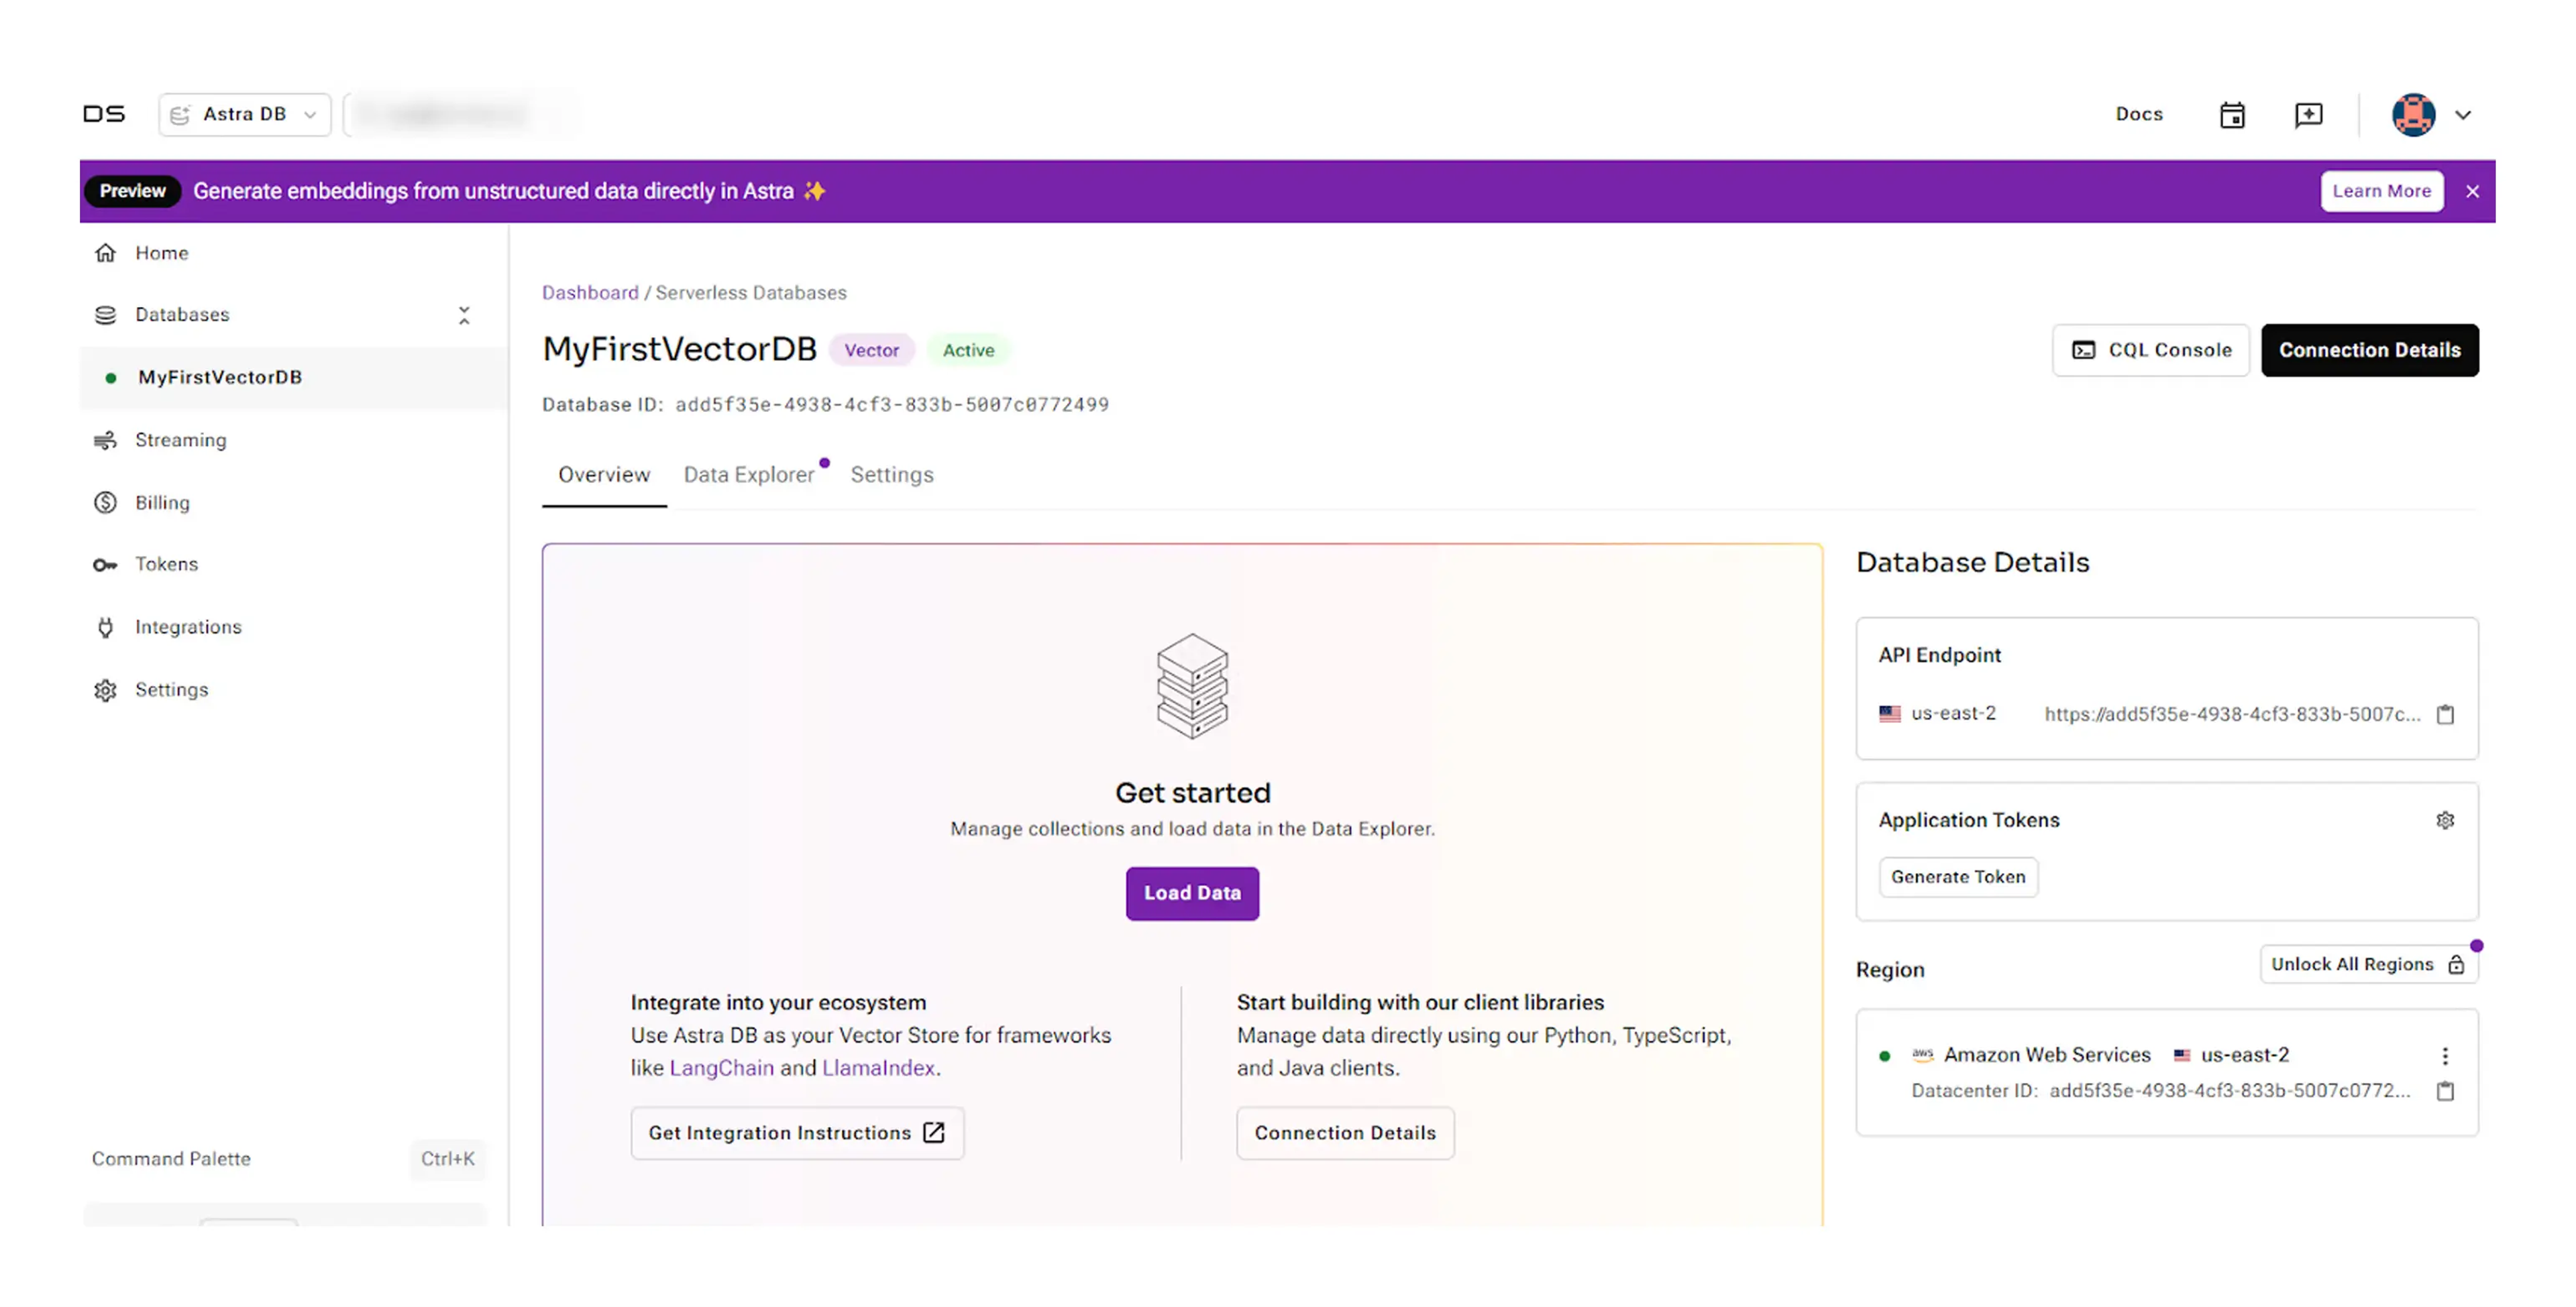
Task: Switch to the Data Explorer tab
Action: pyautogui.click(x=748, y=475)
